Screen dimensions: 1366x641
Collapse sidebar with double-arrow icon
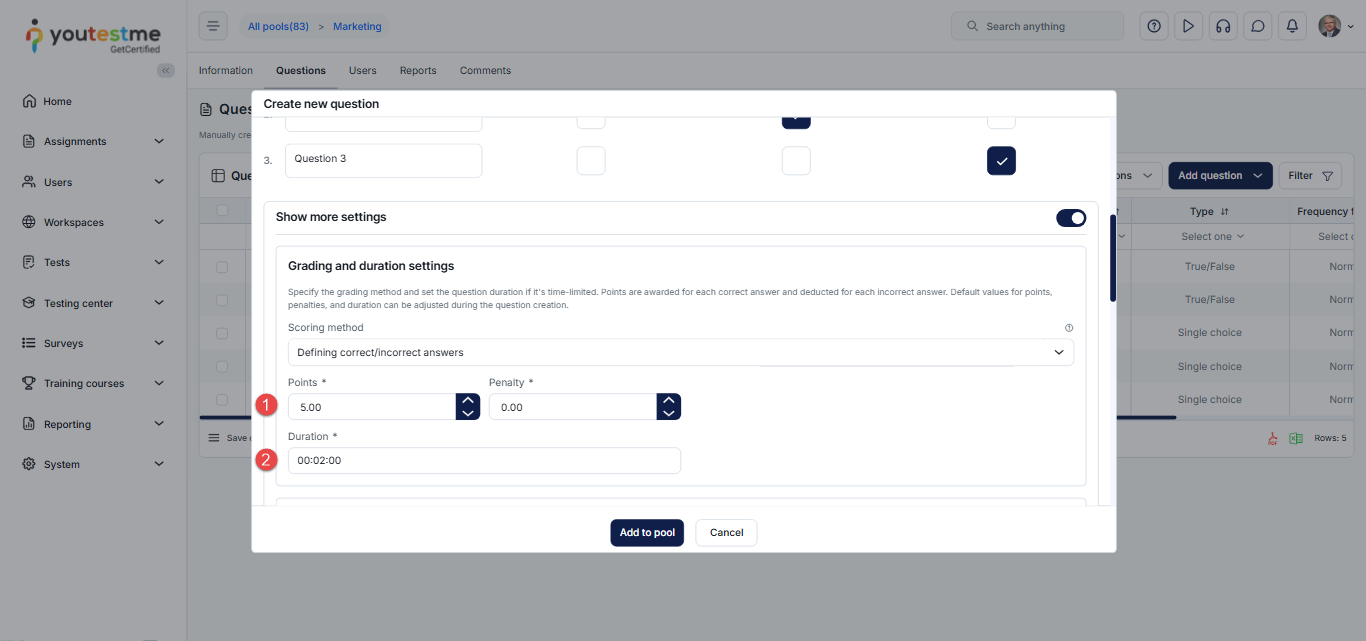click(x=166, y=70)
